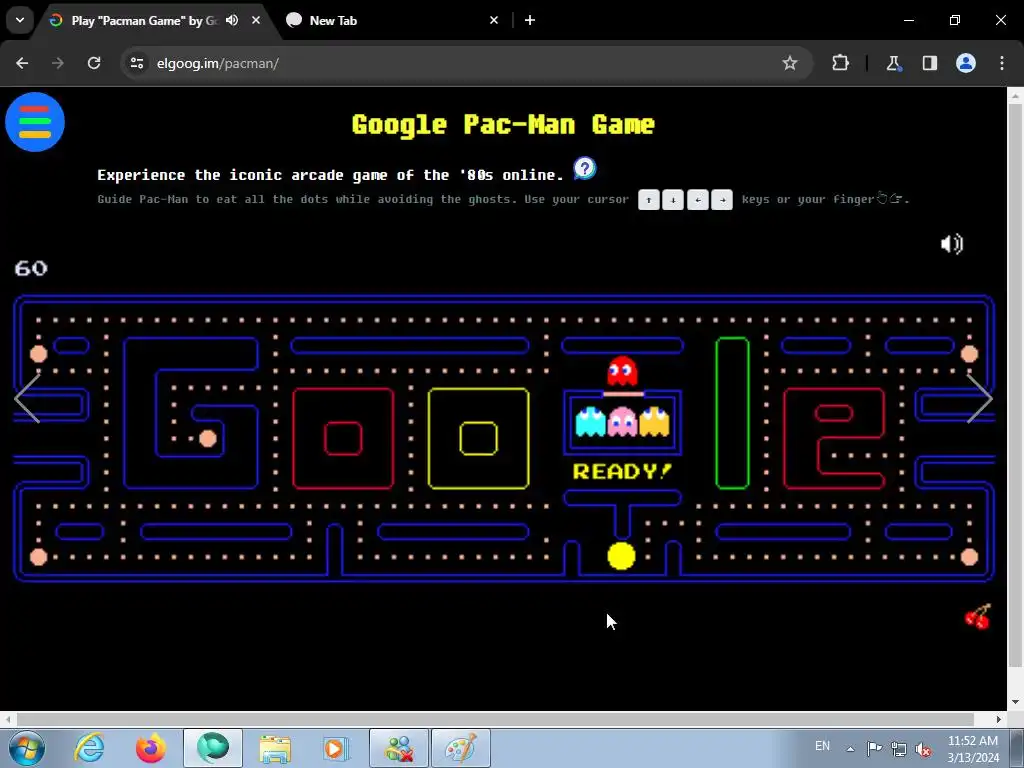Click the pink ghost in the pen
Viewport: 1024px width, 768px height.
coord(622,421)
